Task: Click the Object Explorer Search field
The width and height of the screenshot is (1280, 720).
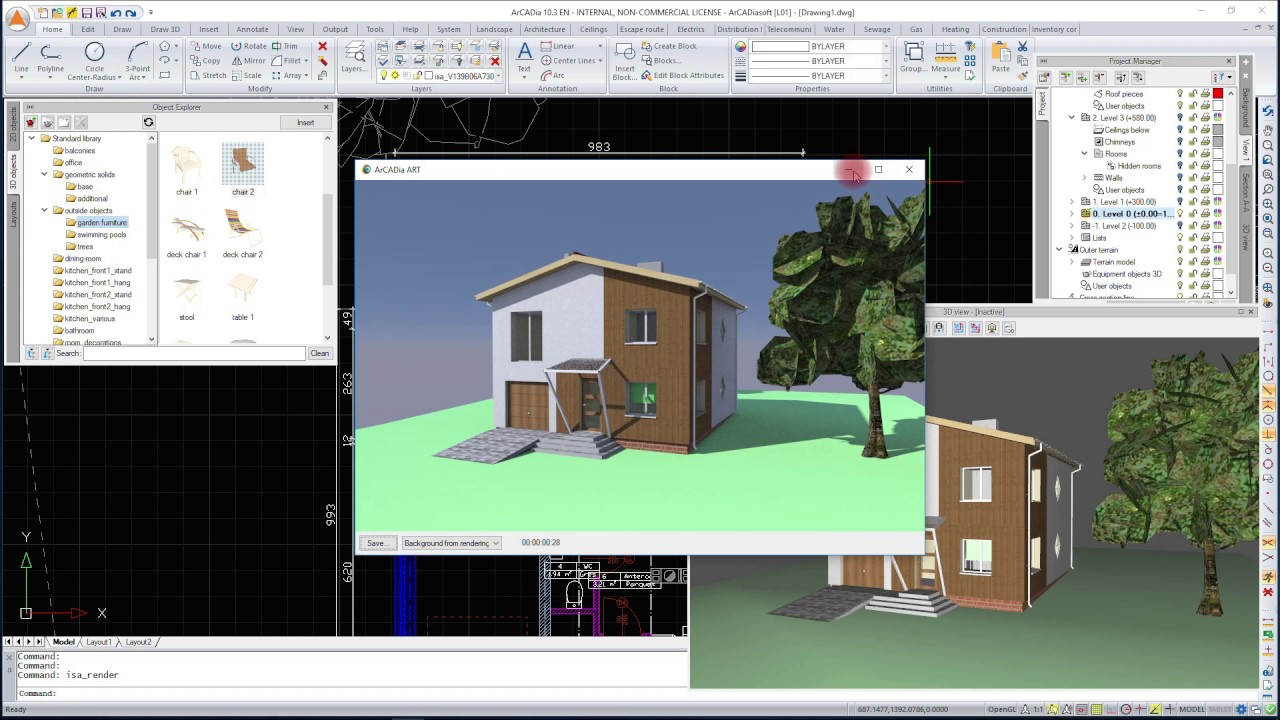Action: click(194, 353)
